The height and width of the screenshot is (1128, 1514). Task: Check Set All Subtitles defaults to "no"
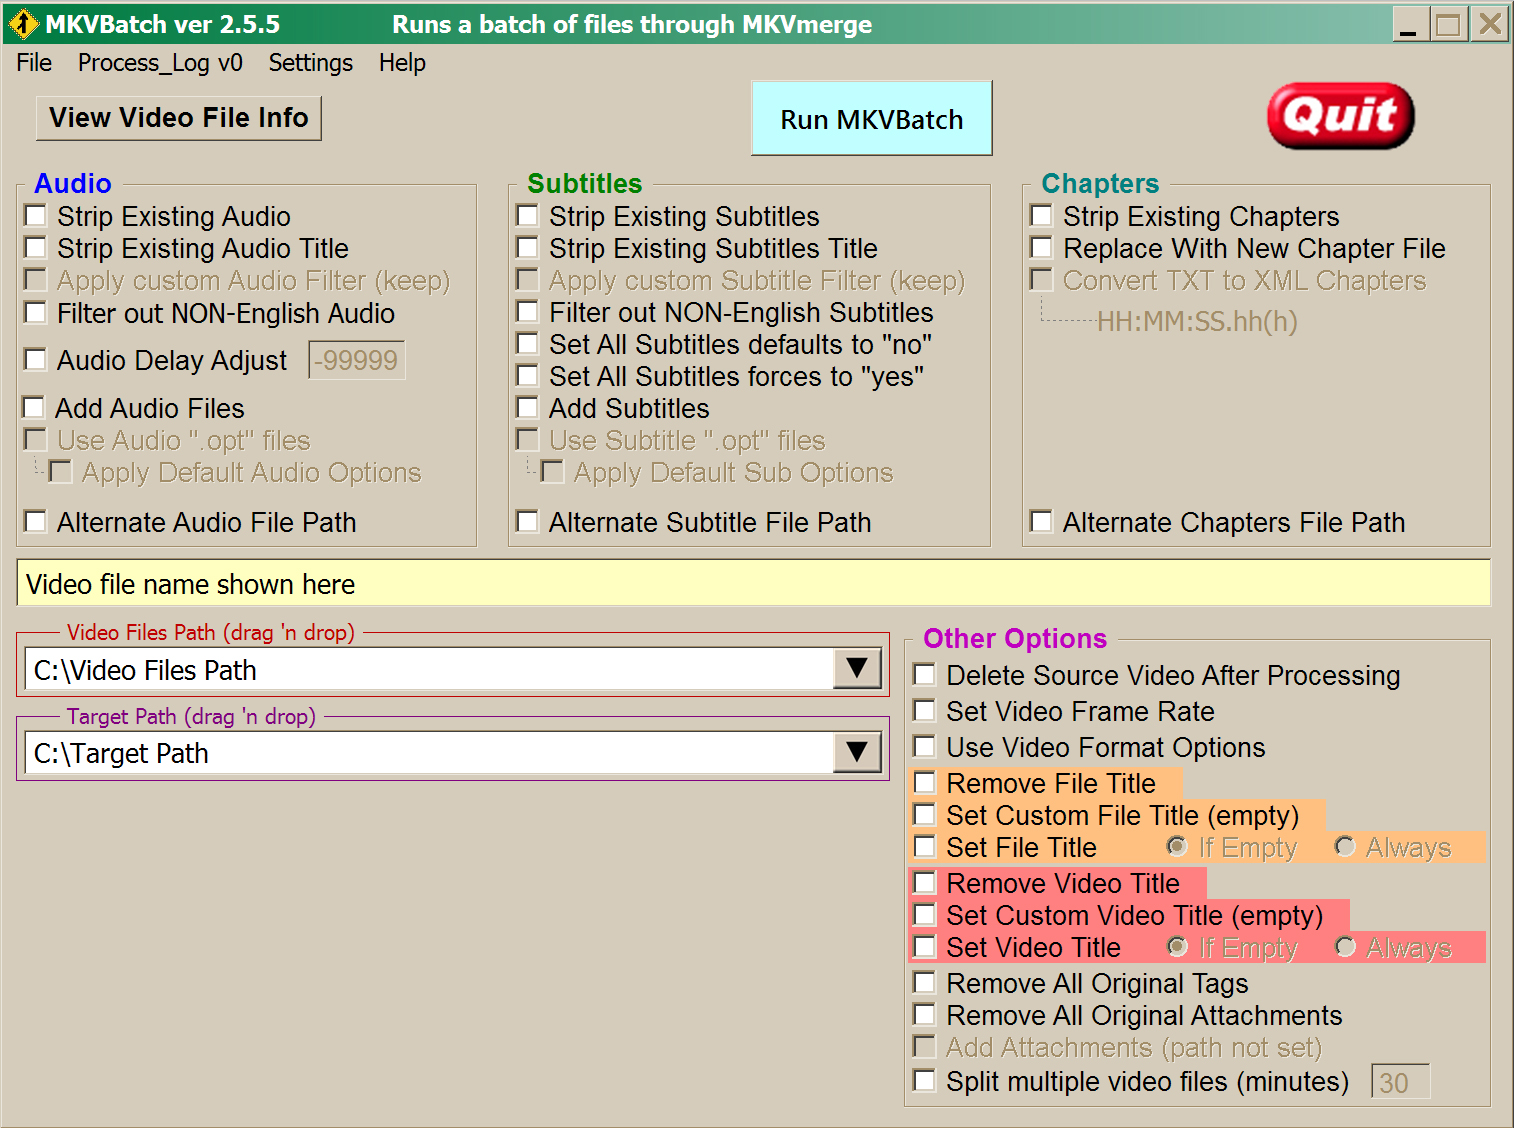[x=528, y=344]
